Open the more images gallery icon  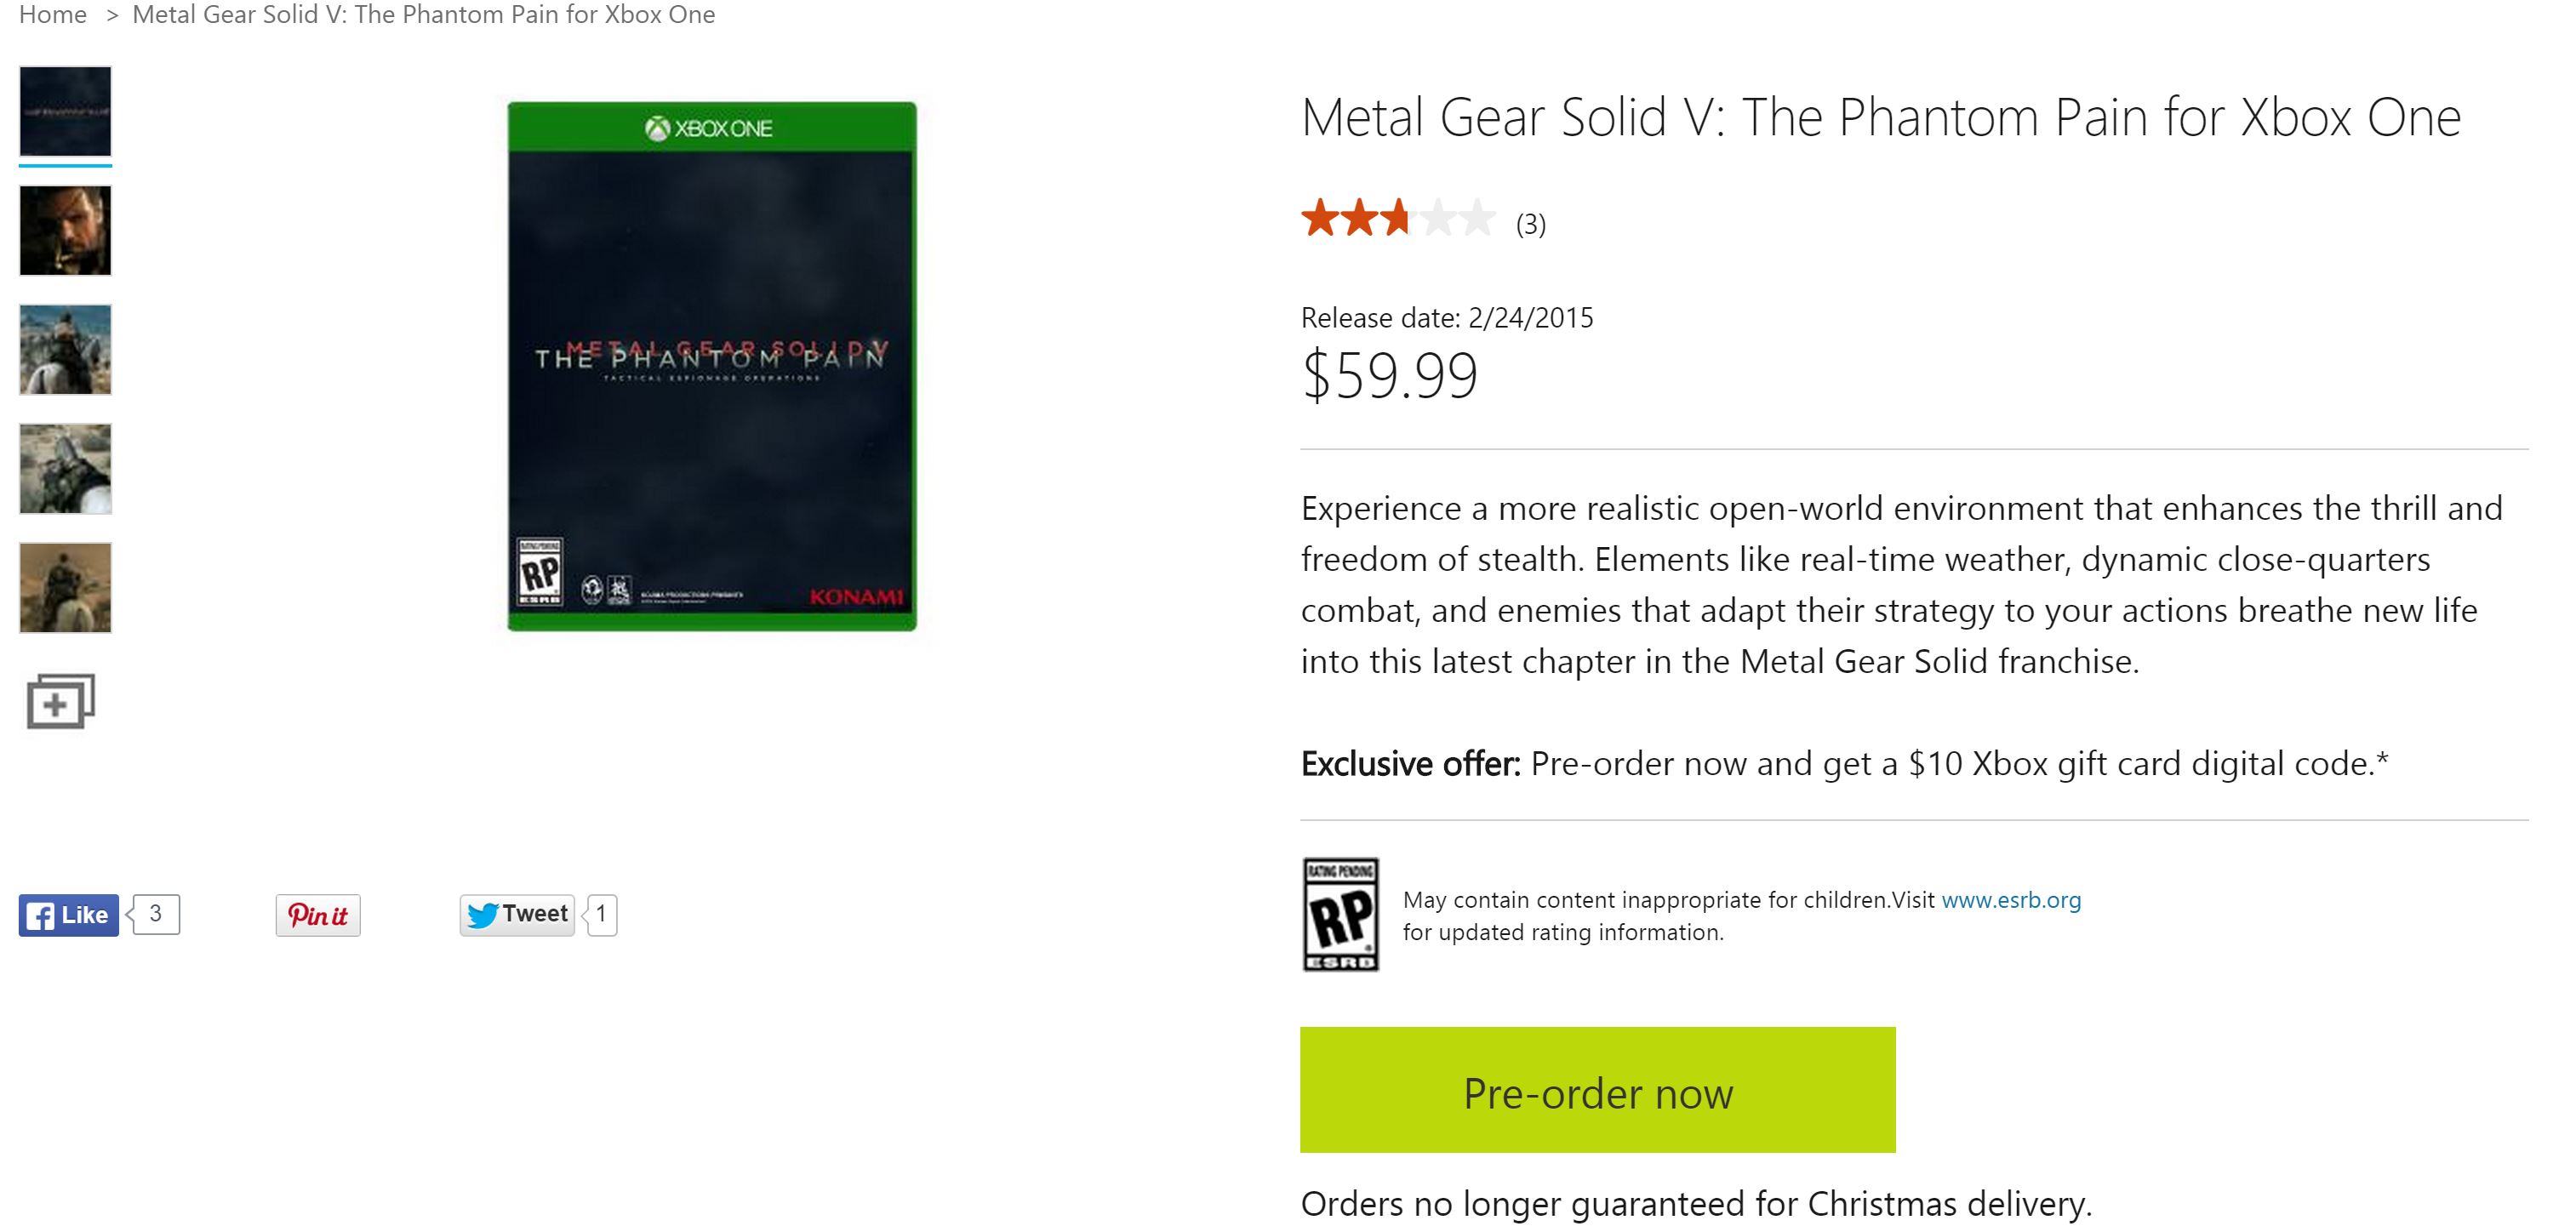tap(61, 701)
